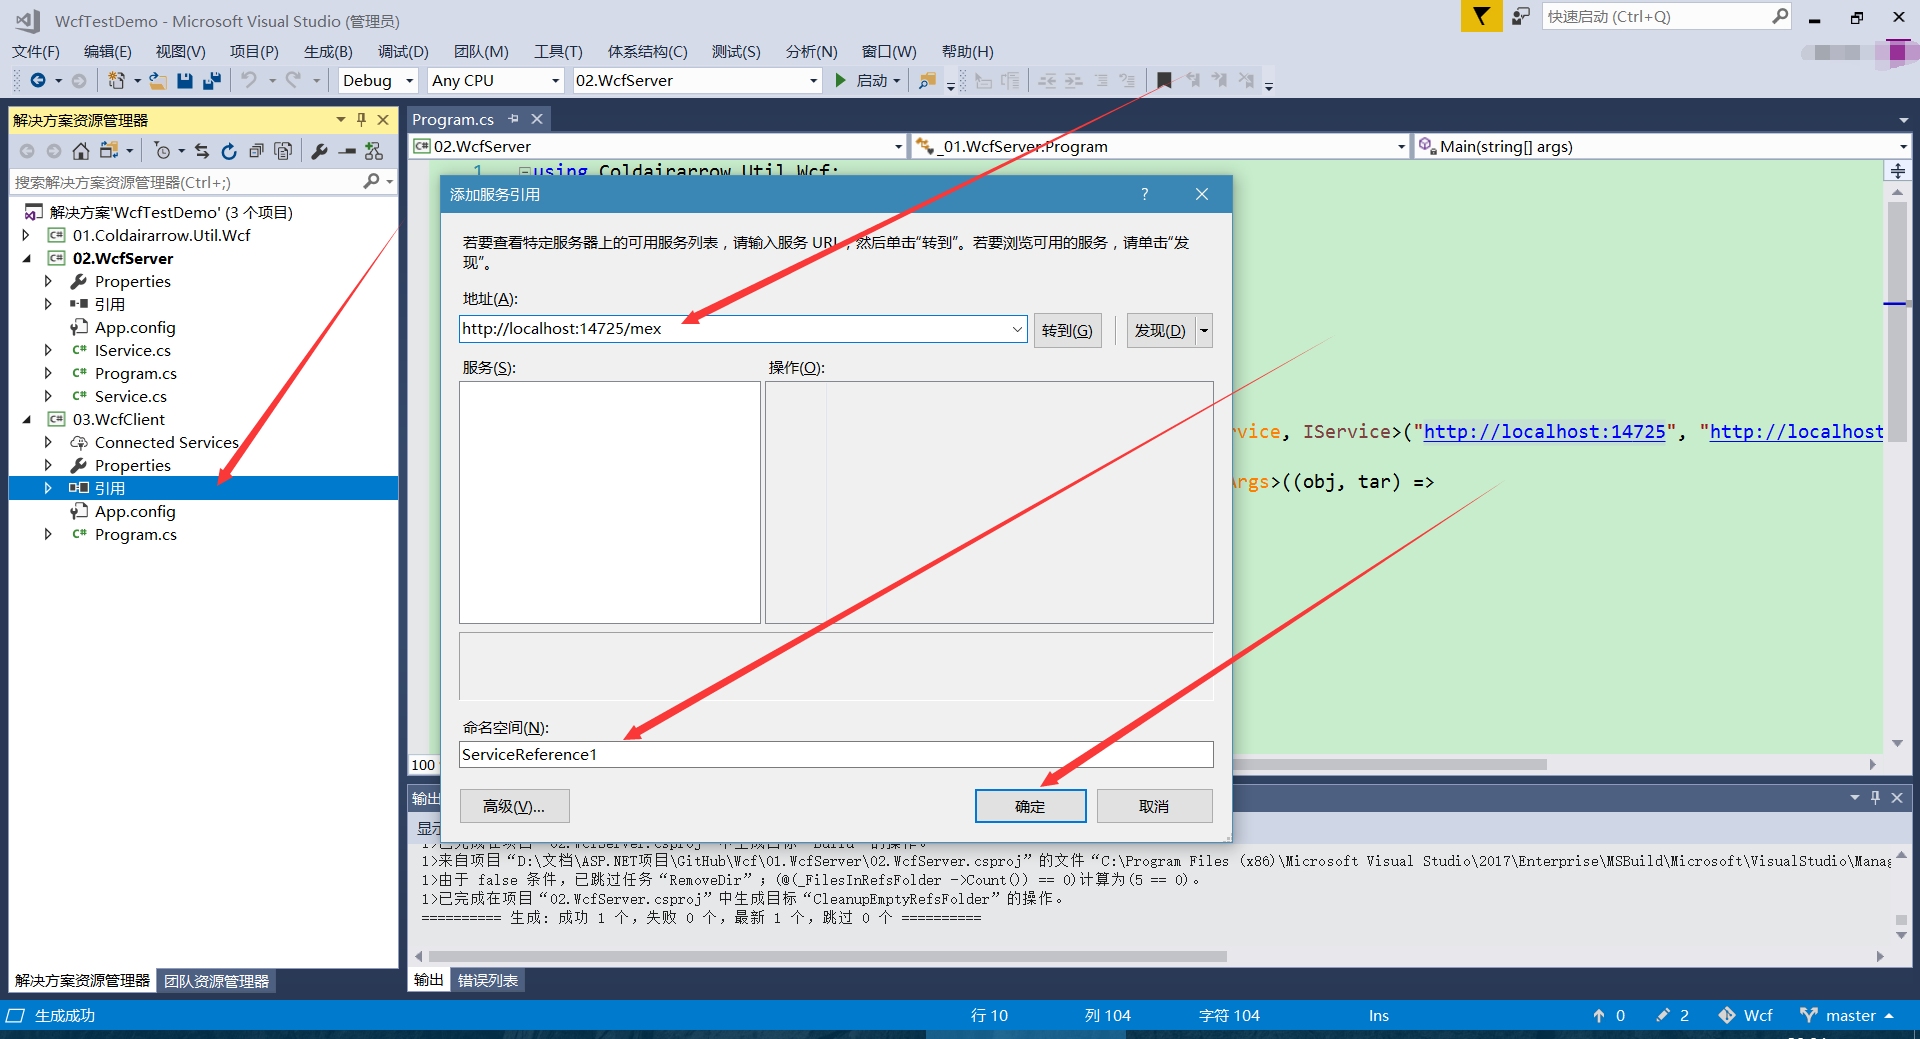This screenshot has height=1039, width=1920.
Task: Open the address URL combo box dropdown arrow
Action: (x=1016, y=329)
